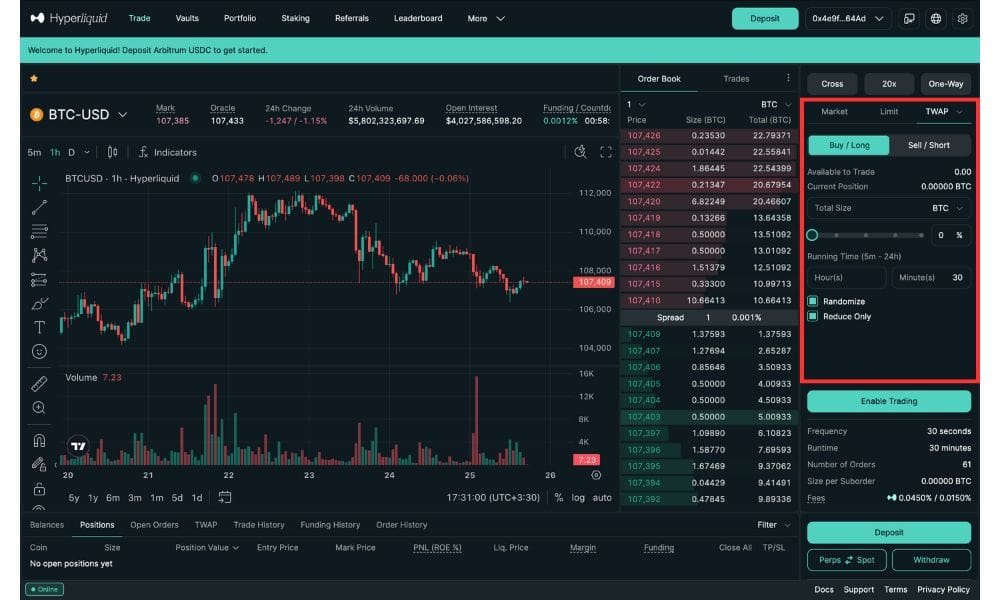Open the TWAP order type dropdown

point(943,112)
